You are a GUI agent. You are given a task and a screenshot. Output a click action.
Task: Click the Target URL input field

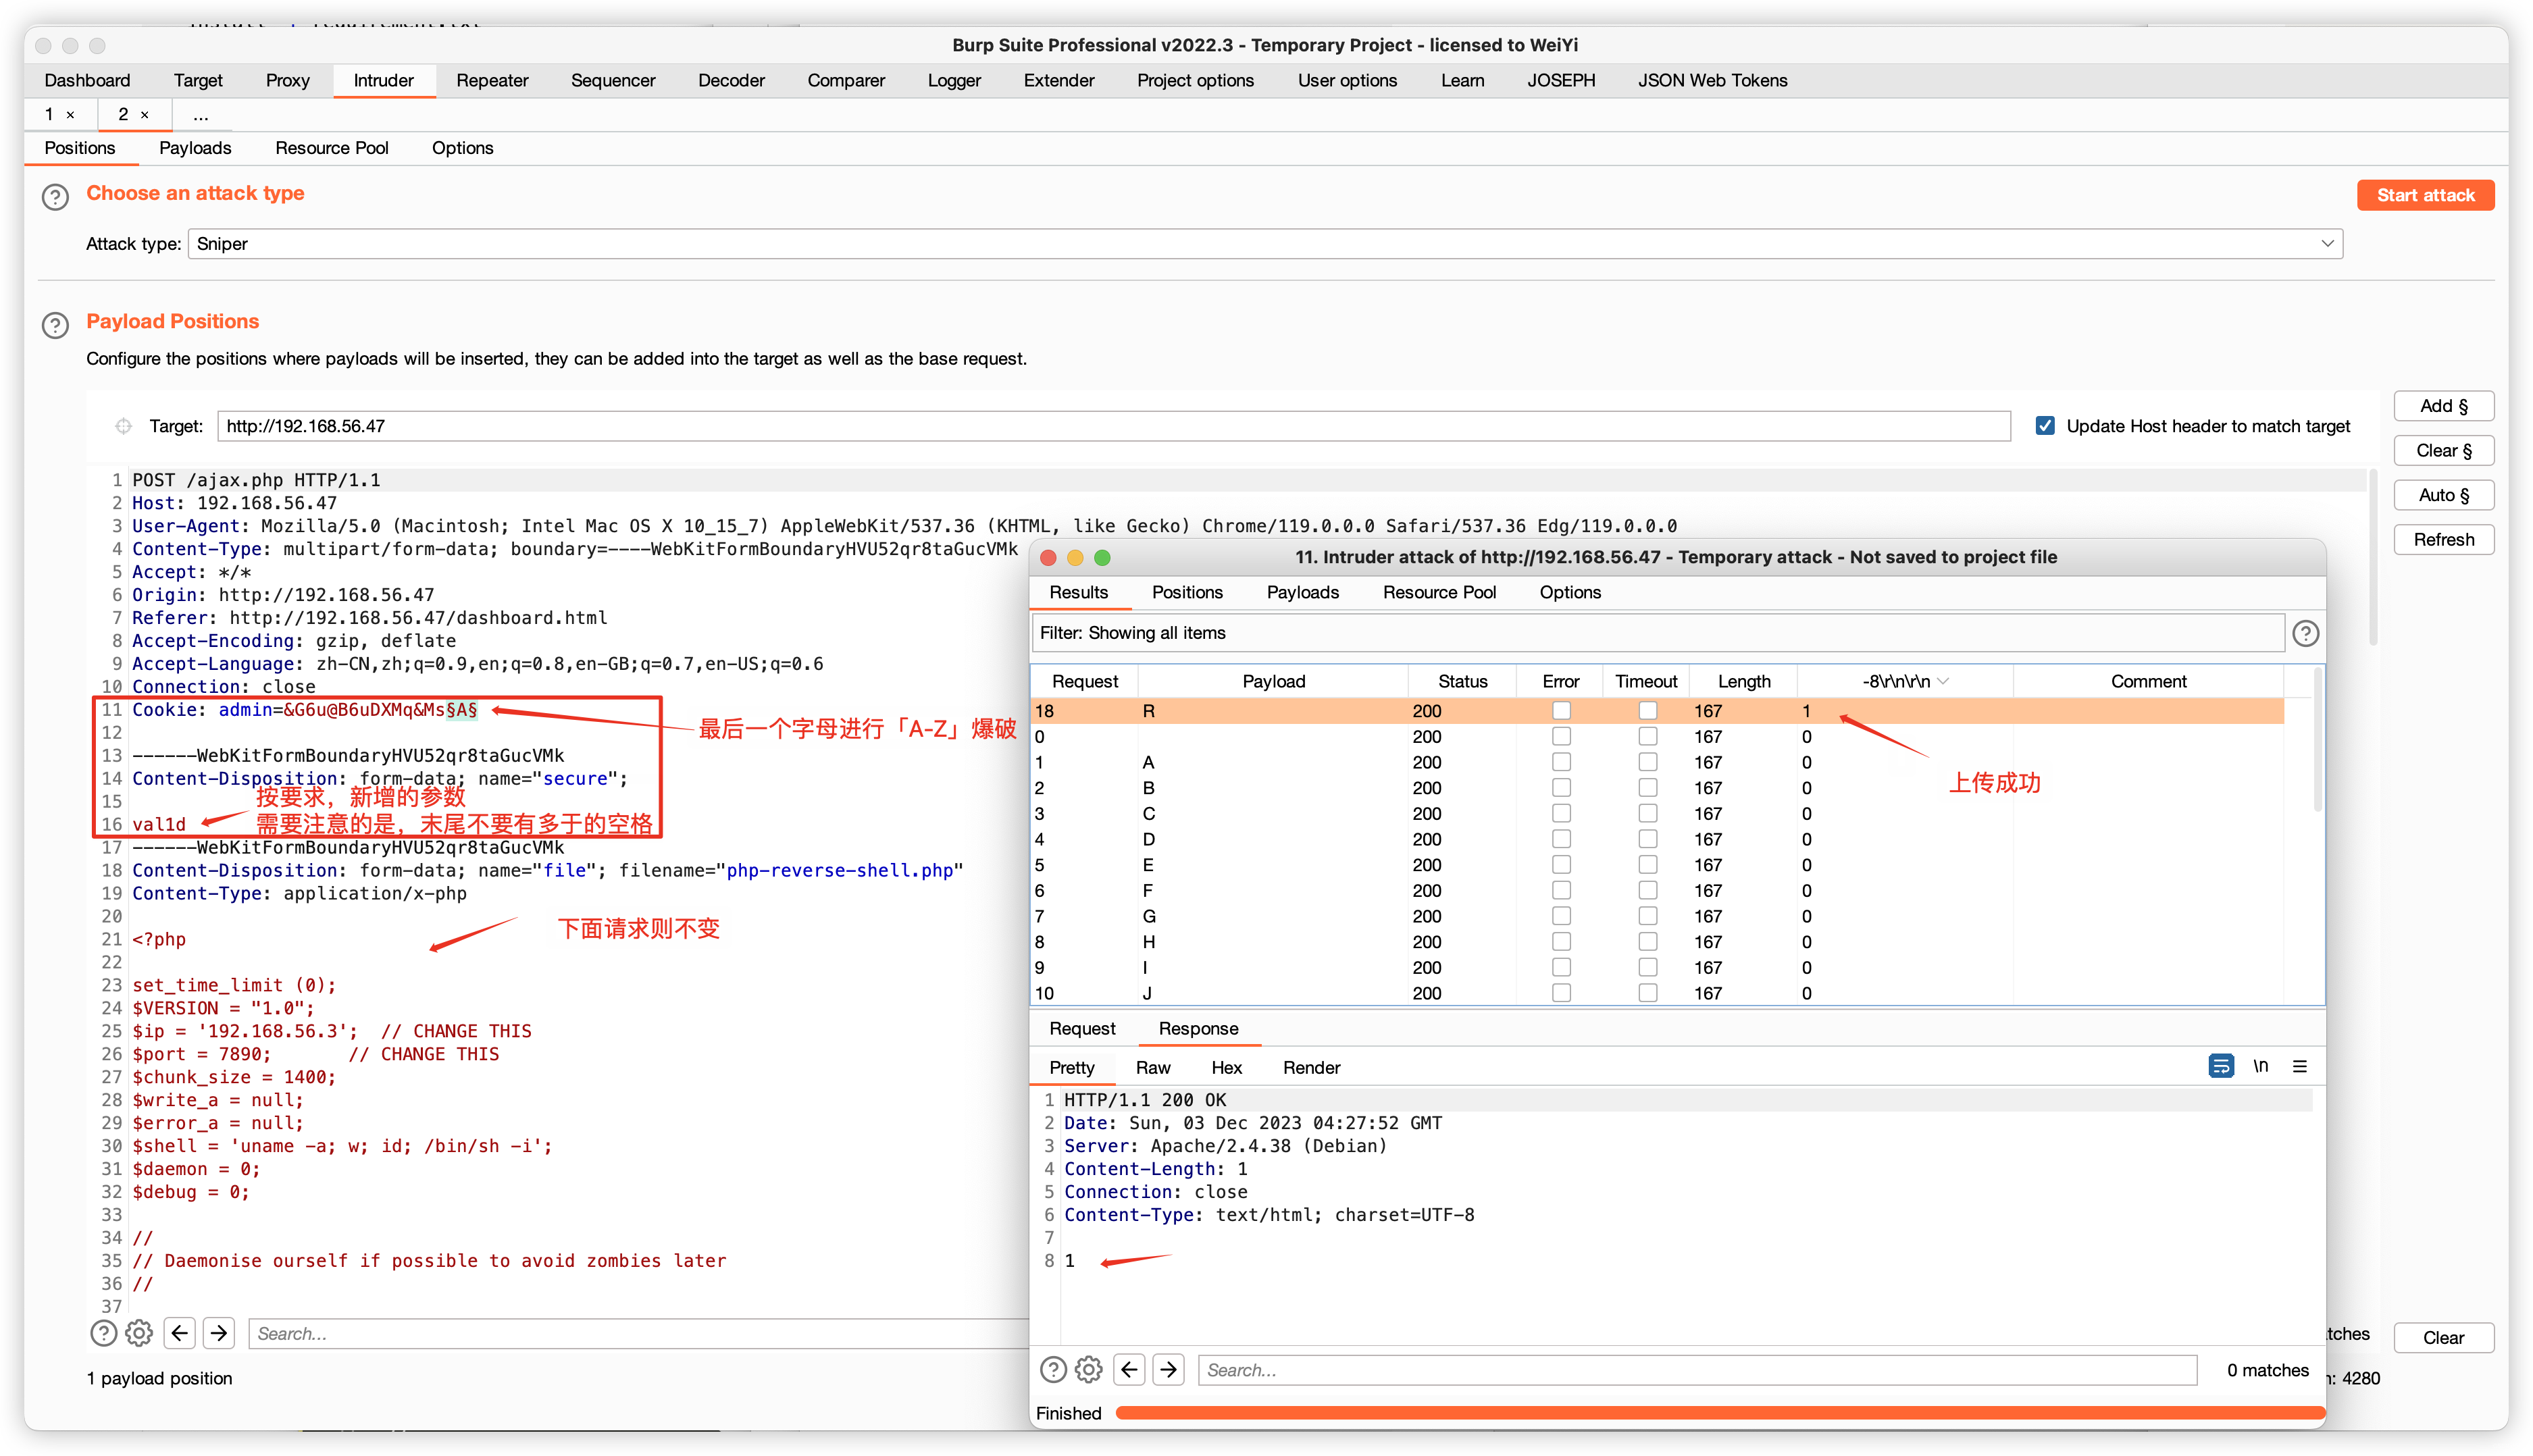tap(1113, 426)
